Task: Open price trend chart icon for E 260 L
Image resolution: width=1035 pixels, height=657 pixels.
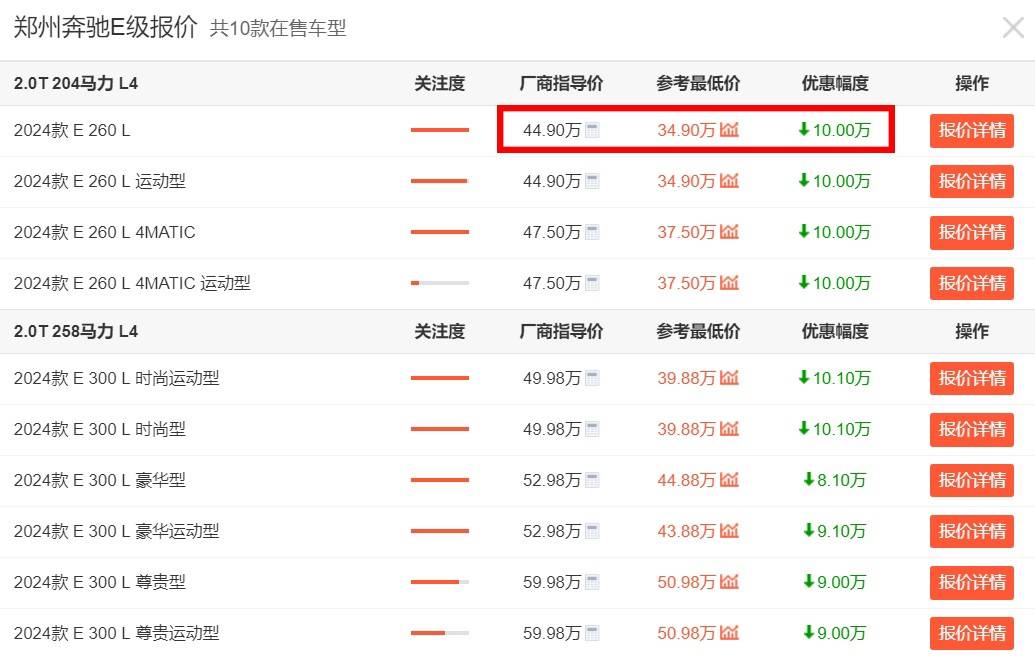Action: coord(729,130)
